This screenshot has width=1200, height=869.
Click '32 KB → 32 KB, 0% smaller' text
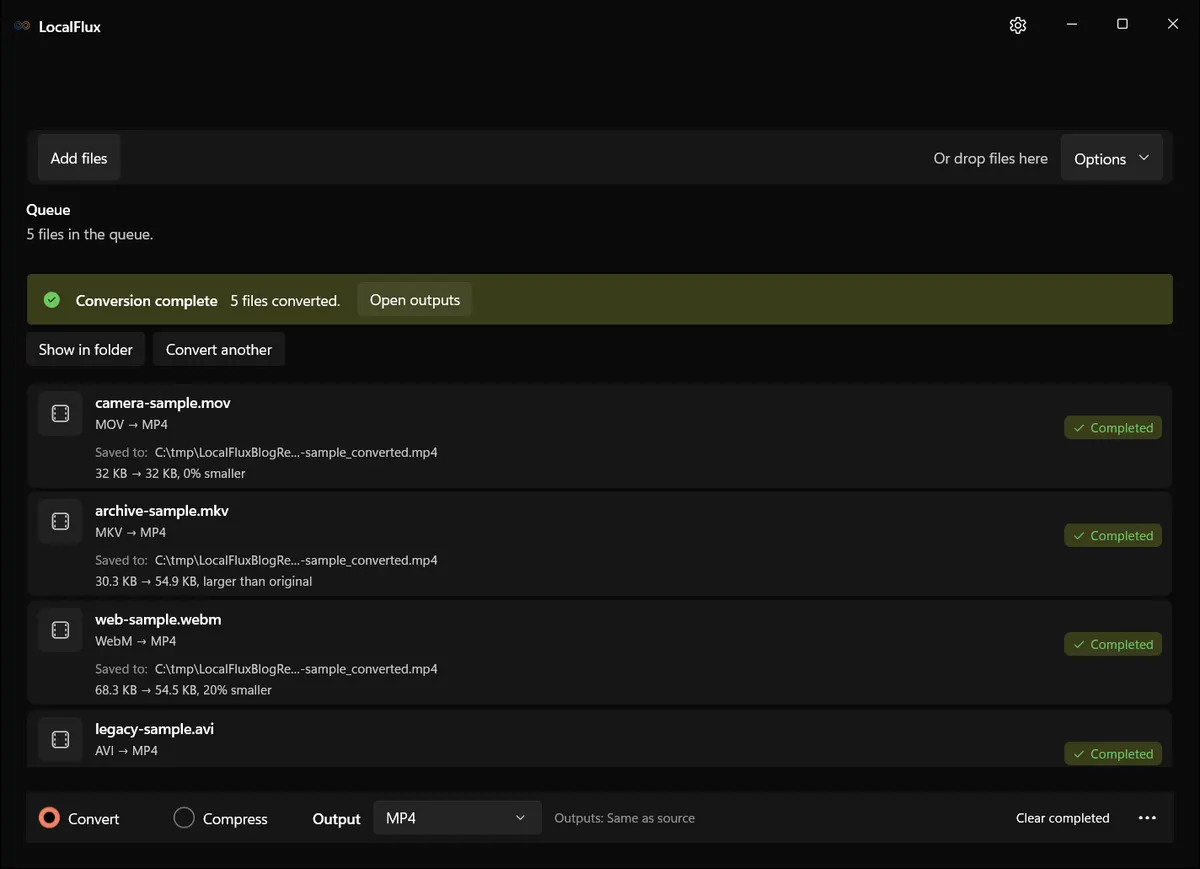coord(170,473)
